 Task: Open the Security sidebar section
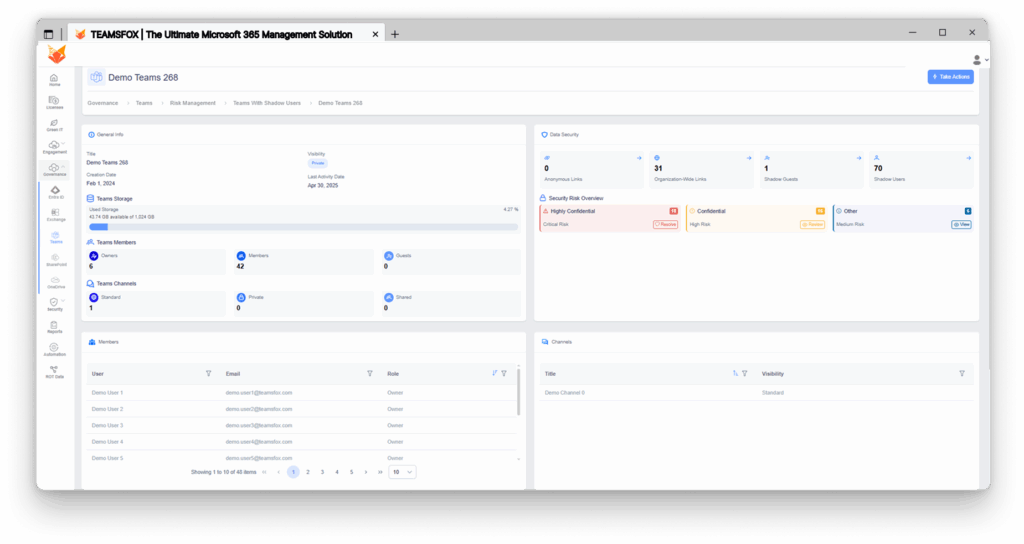click(x=54, y=304)
